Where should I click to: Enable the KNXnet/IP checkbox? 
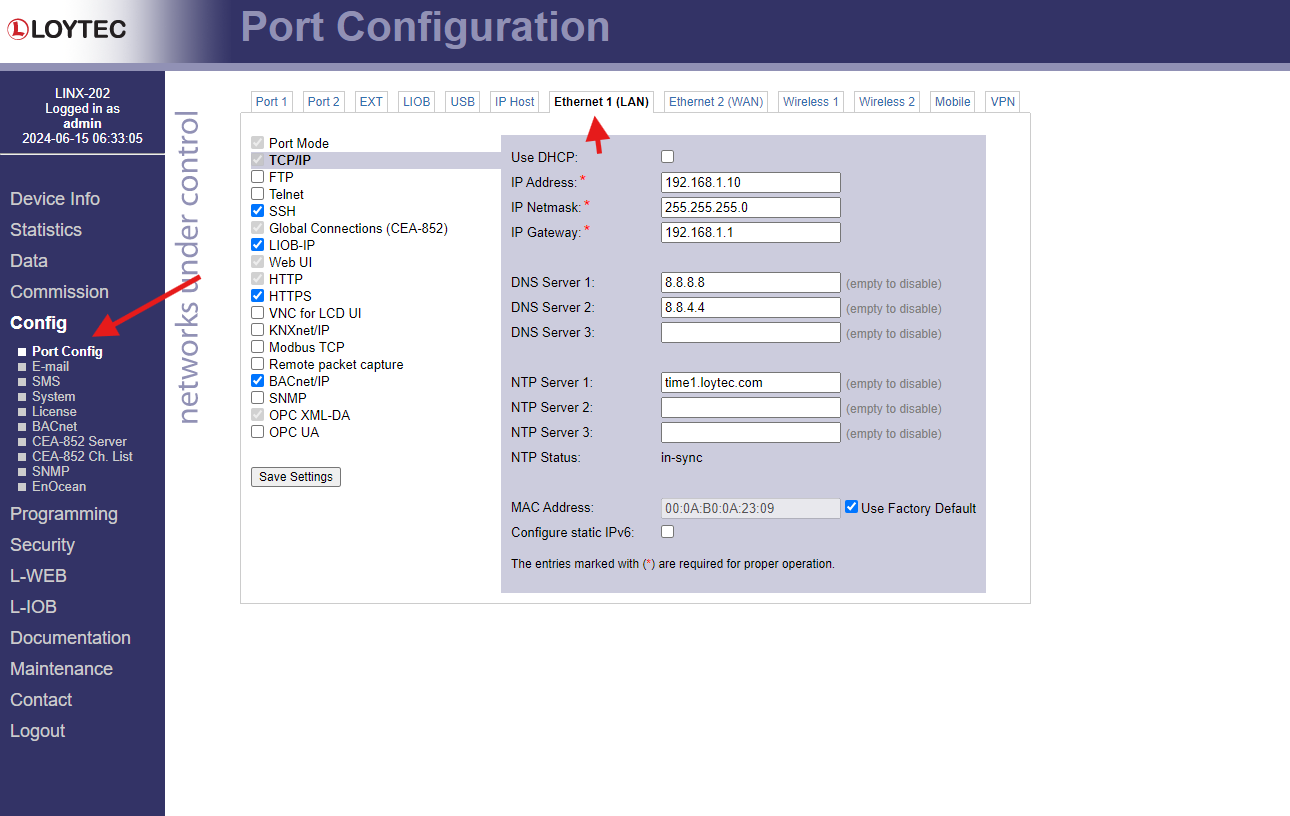257,330
